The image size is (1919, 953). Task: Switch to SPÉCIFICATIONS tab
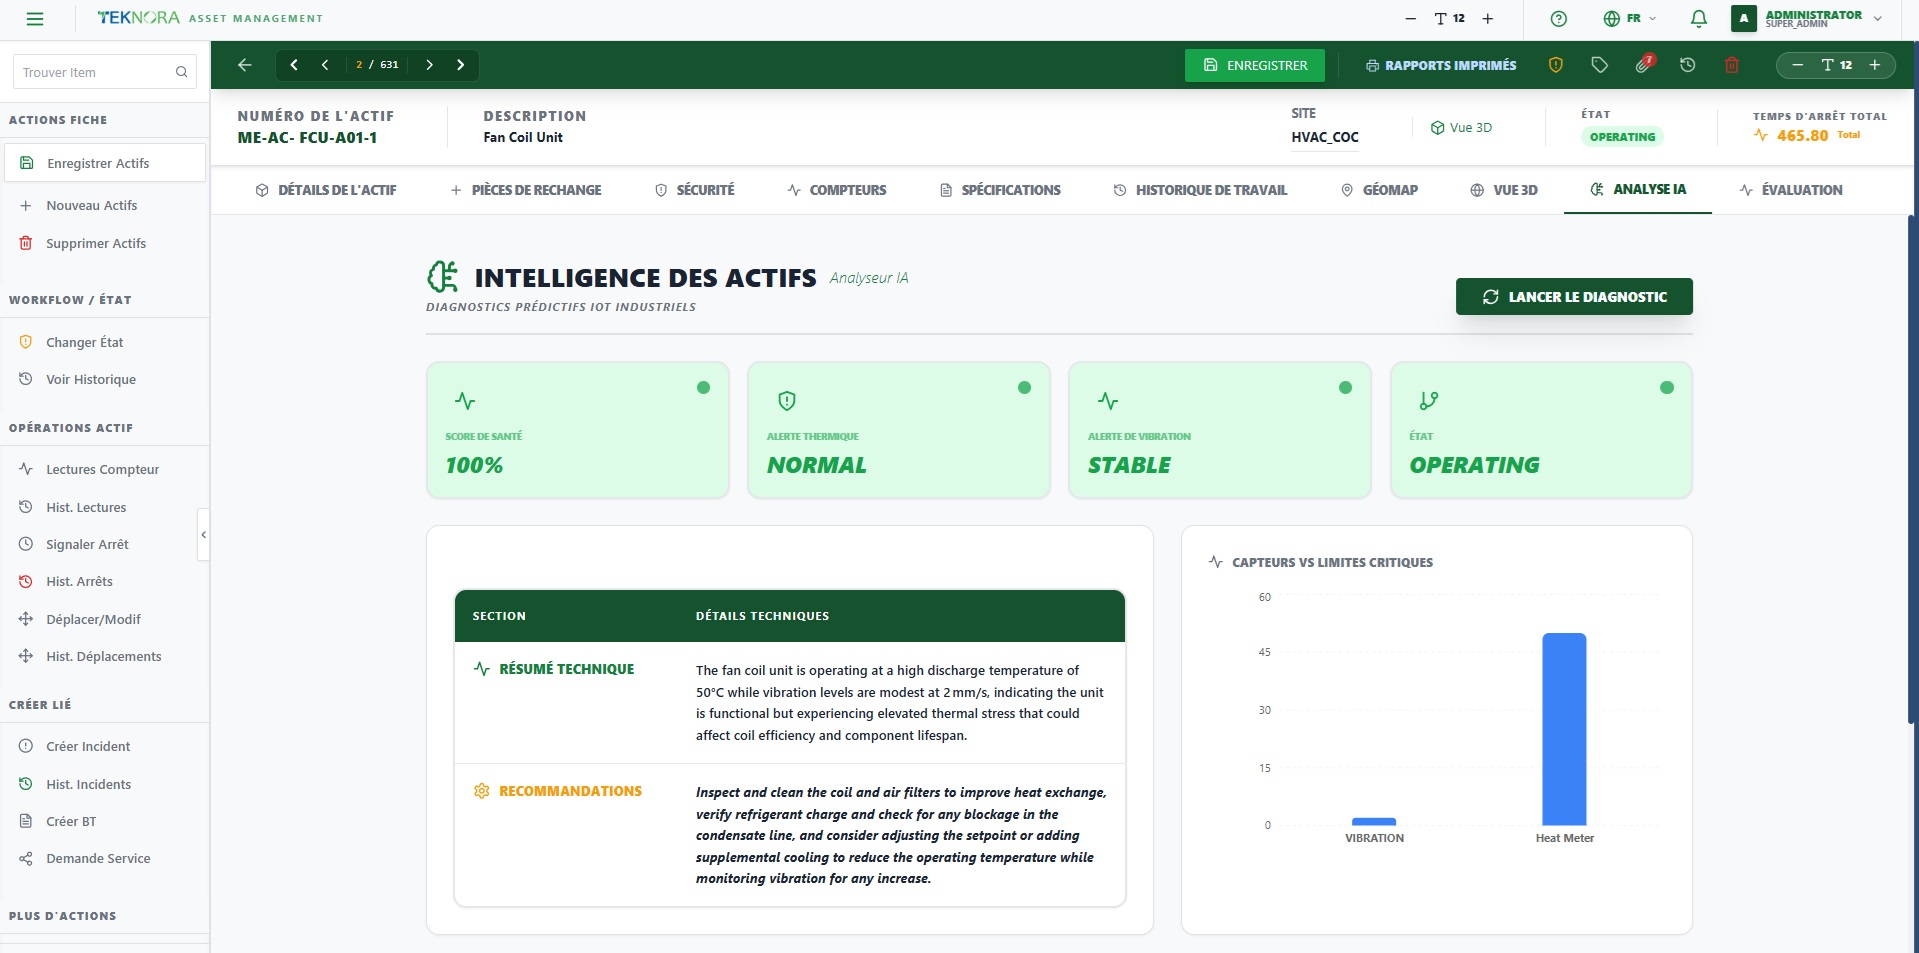pyautogui.click(x=1000, y=190)
